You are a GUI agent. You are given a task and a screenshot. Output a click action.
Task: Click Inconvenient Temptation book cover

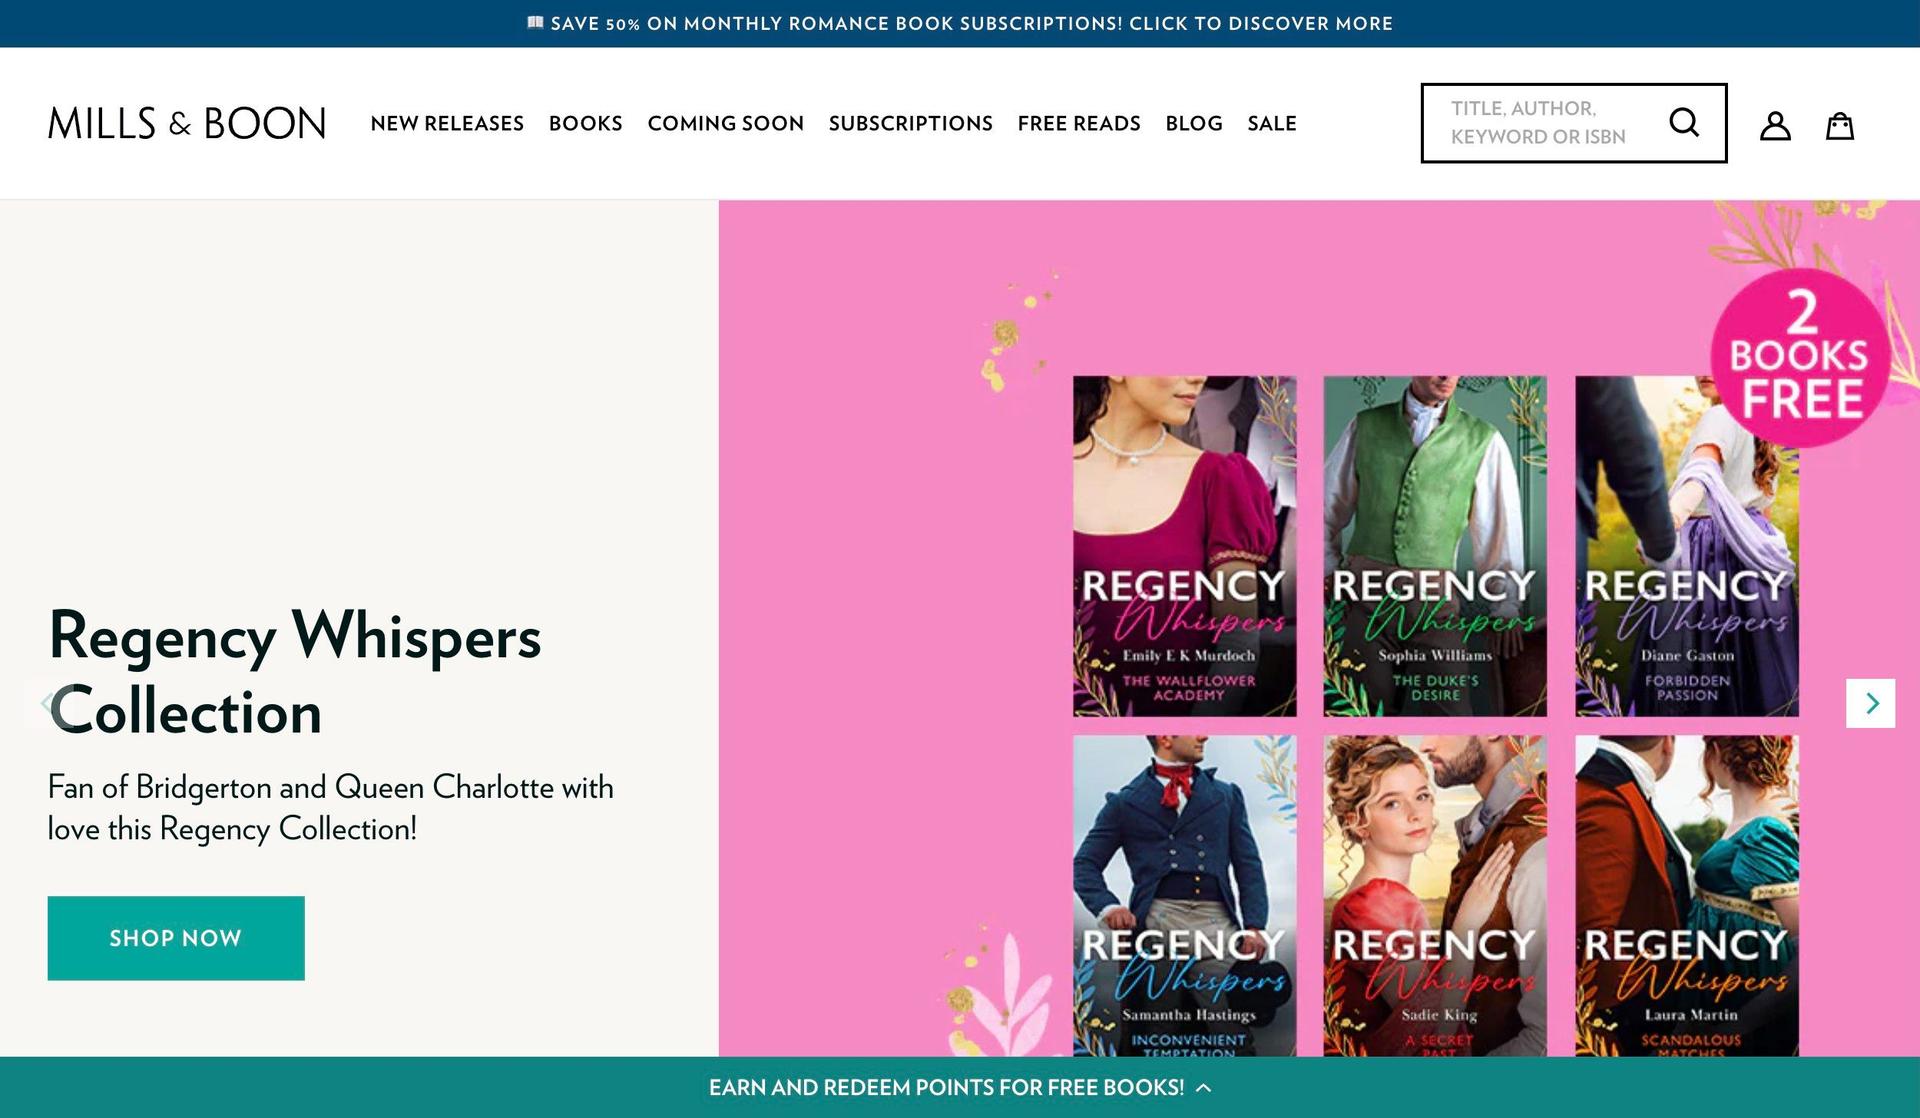point(1185,896)
